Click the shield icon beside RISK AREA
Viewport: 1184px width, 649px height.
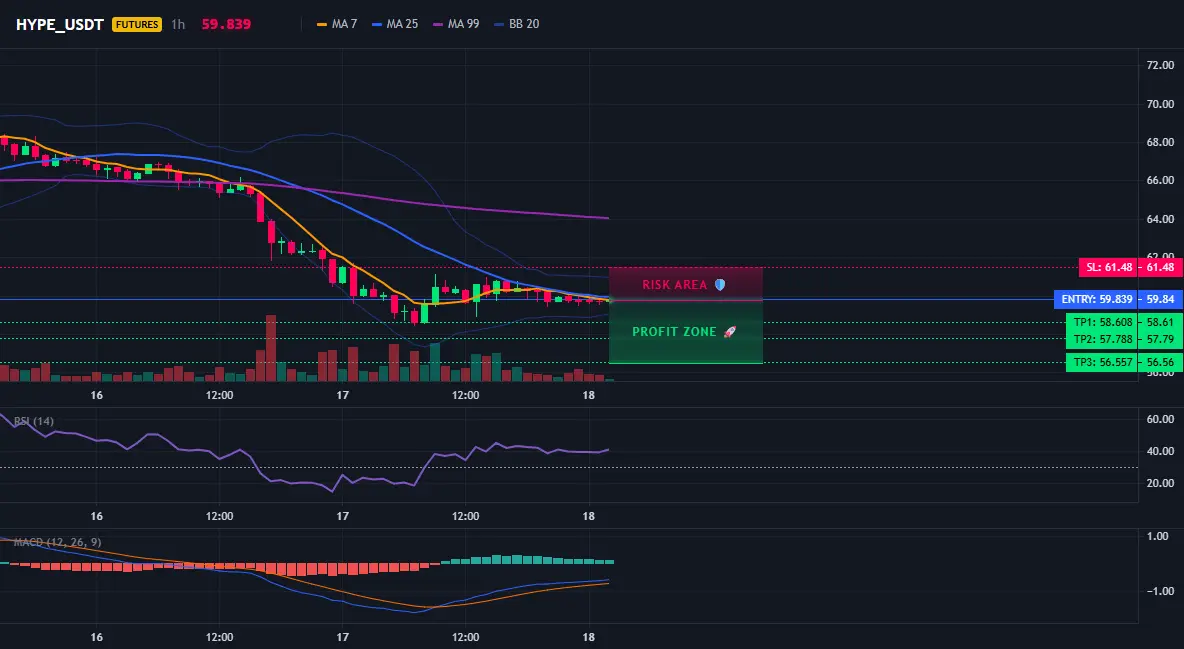(x=720, y=285)
